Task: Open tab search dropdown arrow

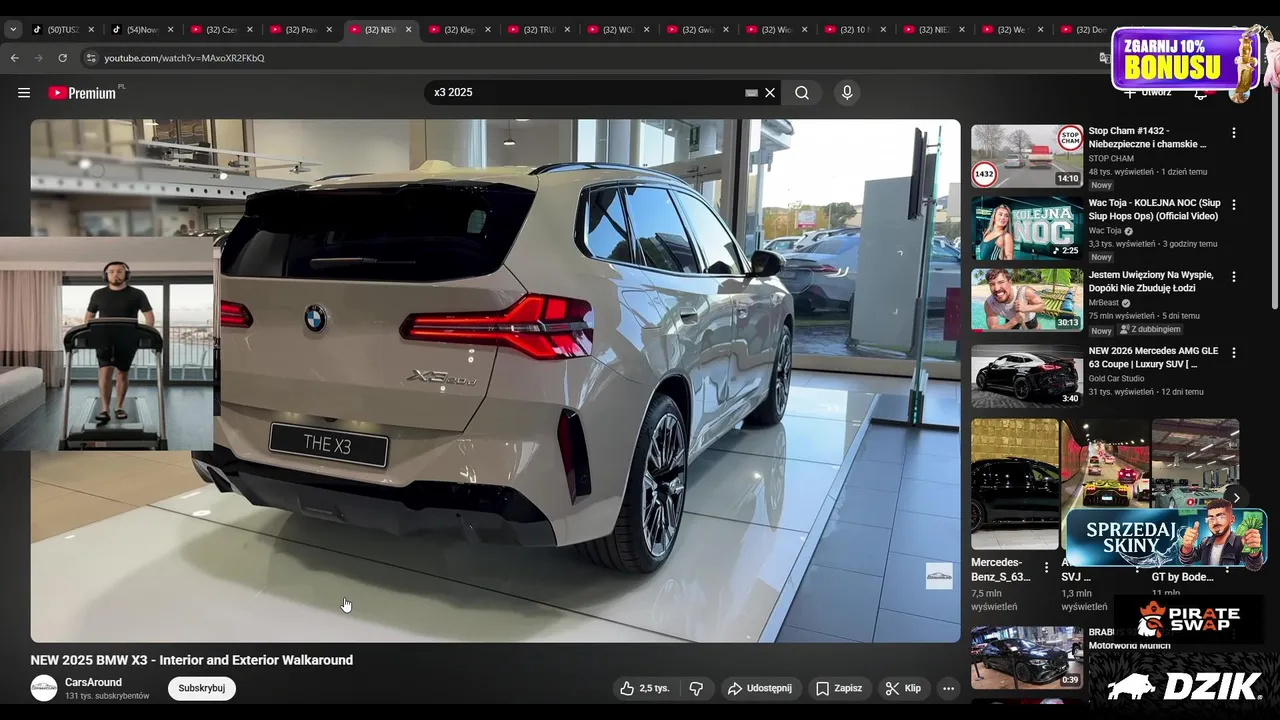Action: click(13, 30)
